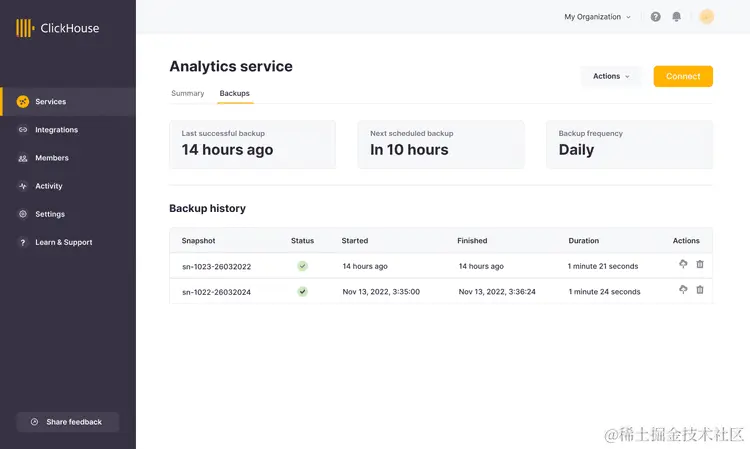Select the Backups tab
This screenshot has height=449, width=750.
point(235,93)
